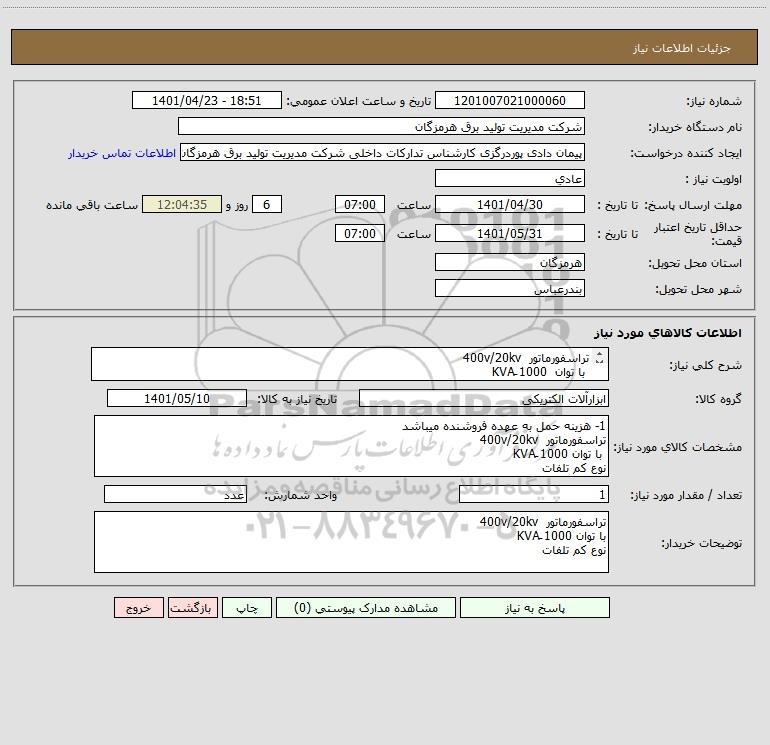This screenshot has height=745, width=770.
Task: Click 'واحد شمارش:' label
Action: coord(301,496)
